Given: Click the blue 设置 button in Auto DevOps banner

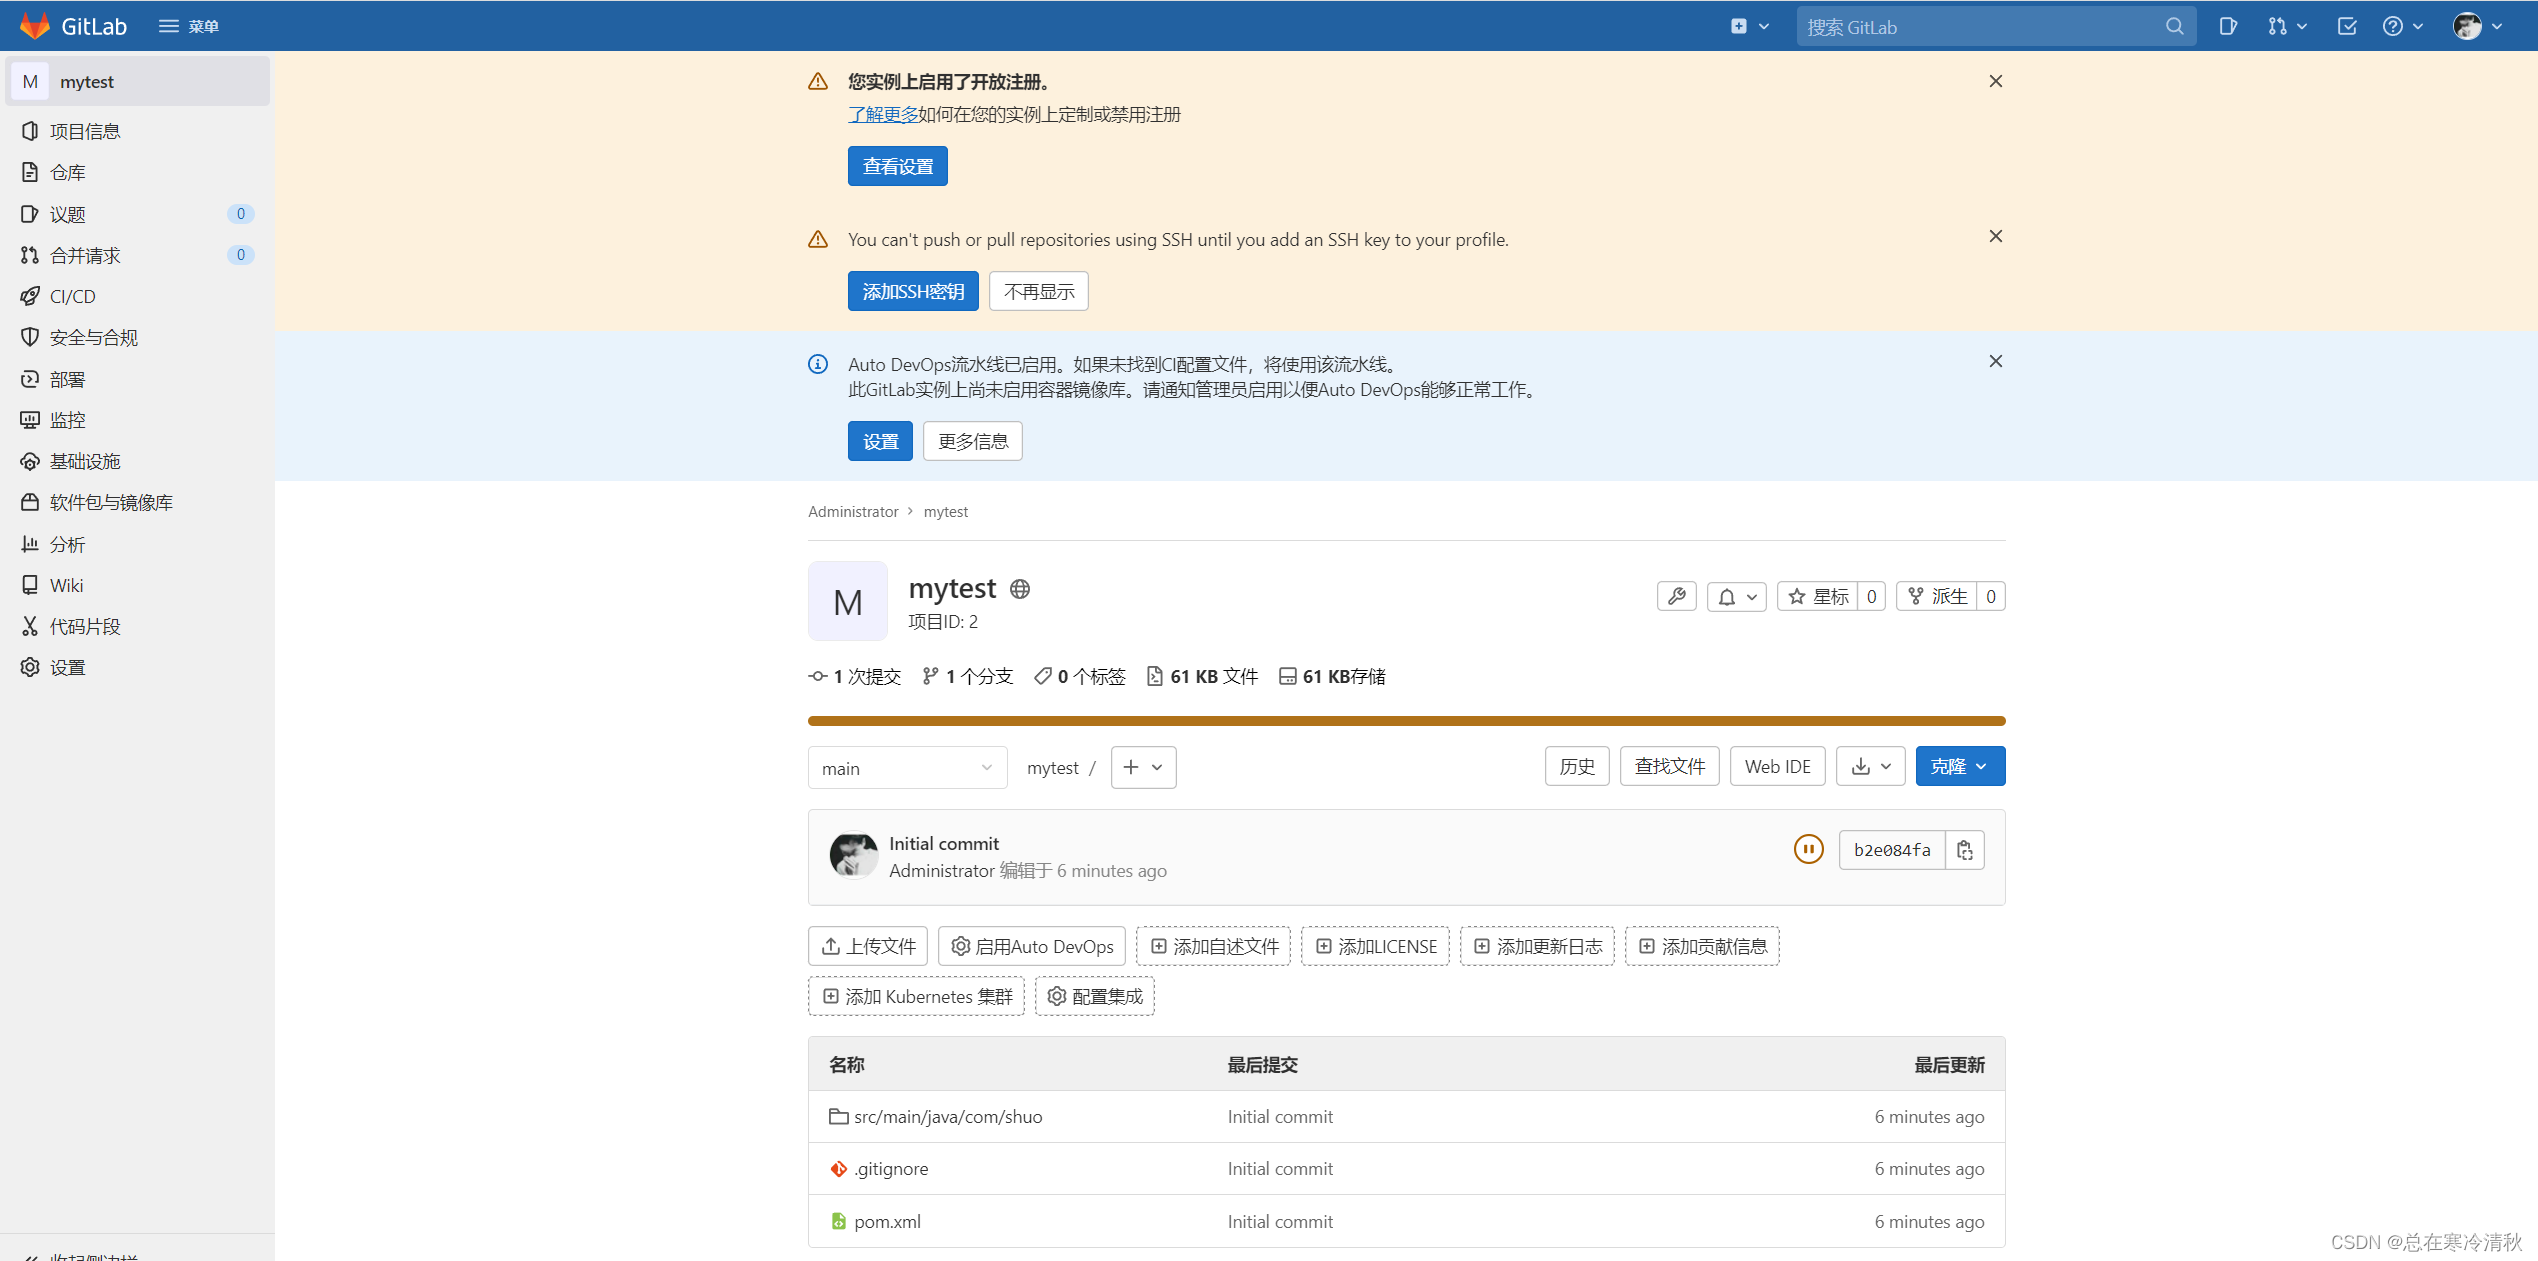Looking at the screenshot, I should tap(880, 441).
